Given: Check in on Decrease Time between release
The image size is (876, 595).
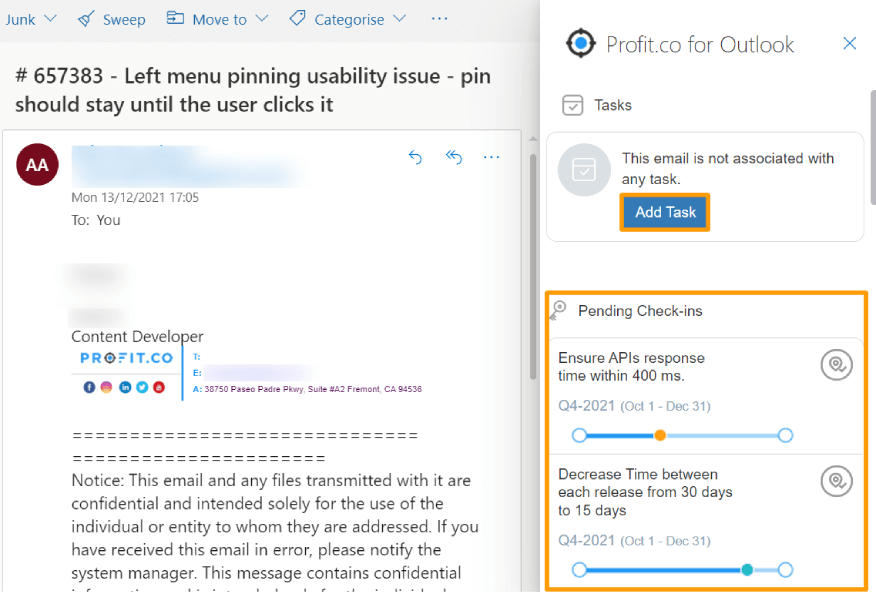Looking at the screenshot, I should (836, 481).
